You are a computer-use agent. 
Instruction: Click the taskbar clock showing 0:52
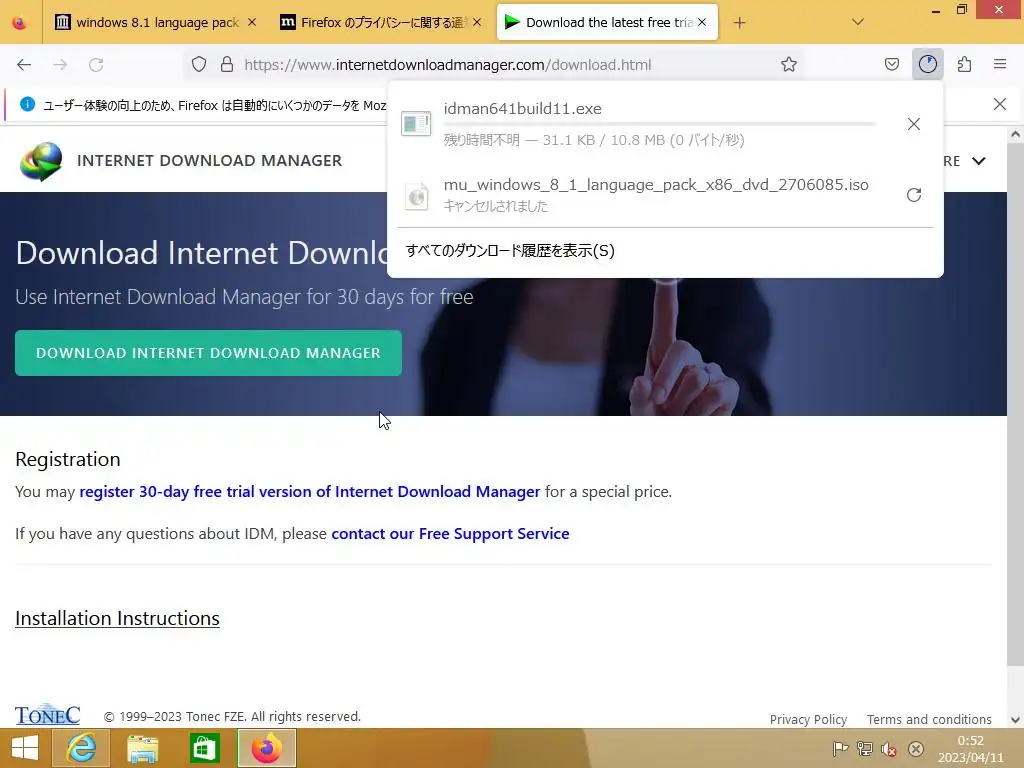tap(970, 748)
